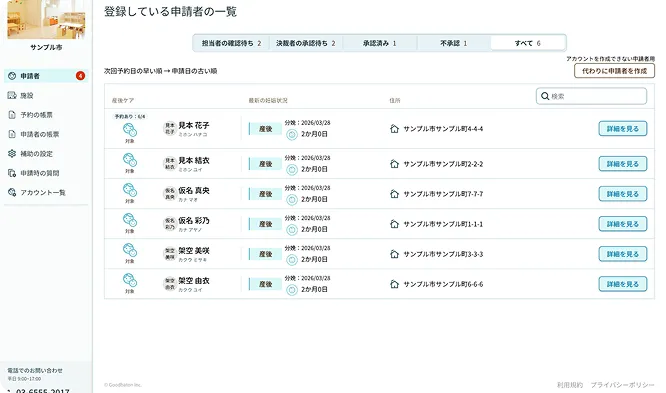Screen dimensions: 666x393
Task: Click the baby age icon in 見本 花子 row
Action: point(291,135)
